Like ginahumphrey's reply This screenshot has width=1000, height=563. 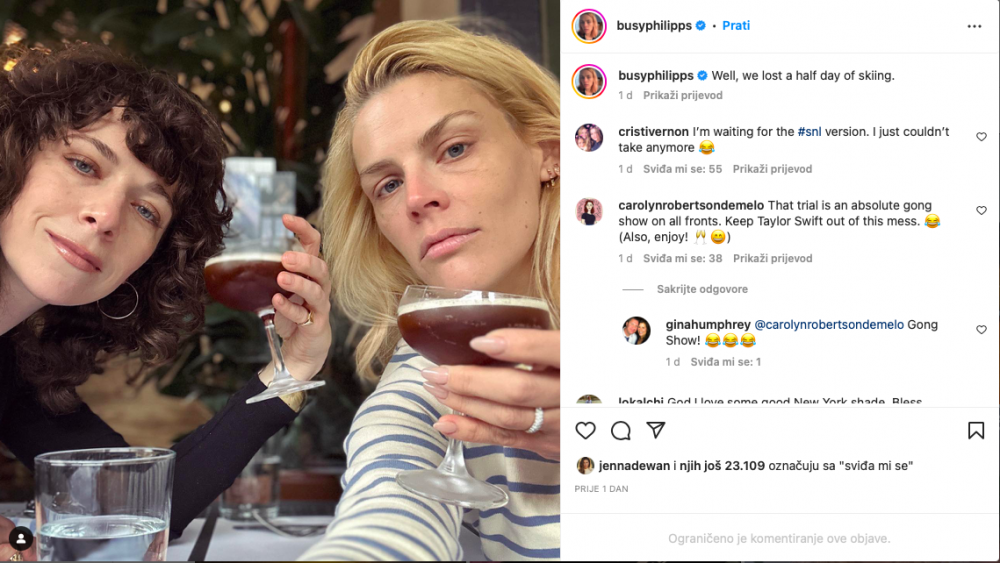pos(981,330)
